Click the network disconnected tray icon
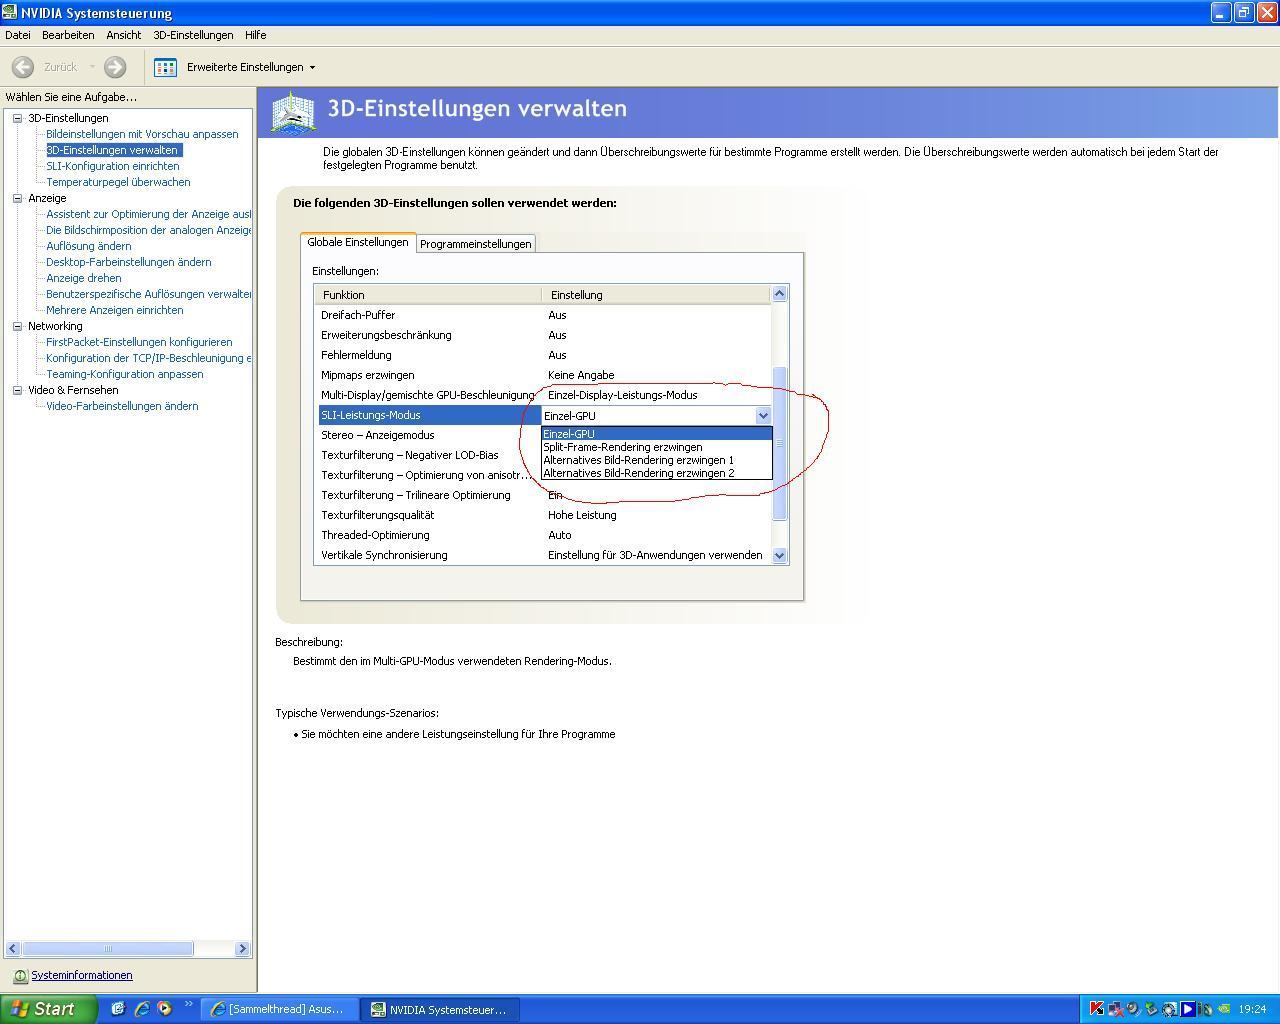 [x=1116, y=1009]
